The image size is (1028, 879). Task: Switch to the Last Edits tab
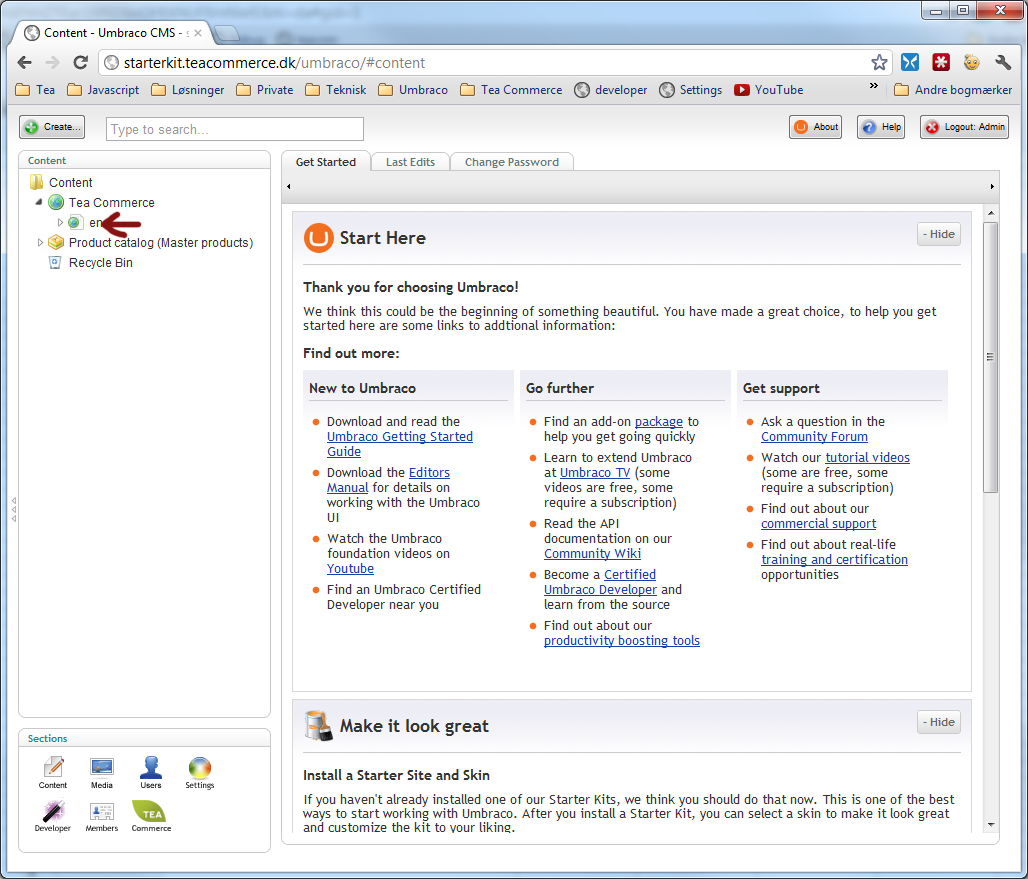pos(410,162)
